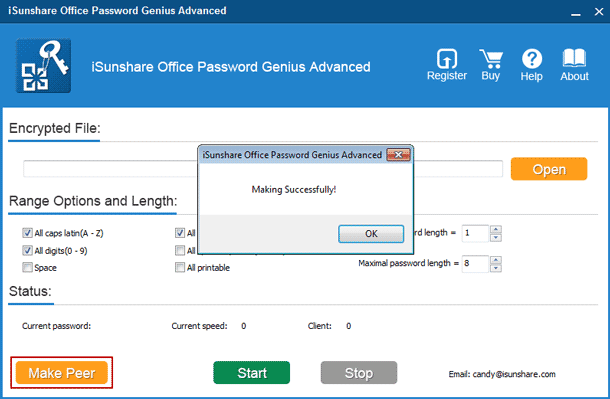Screen dimensions: 610x399
Task: Enable the Space checkbox
Action: [27, 268]
